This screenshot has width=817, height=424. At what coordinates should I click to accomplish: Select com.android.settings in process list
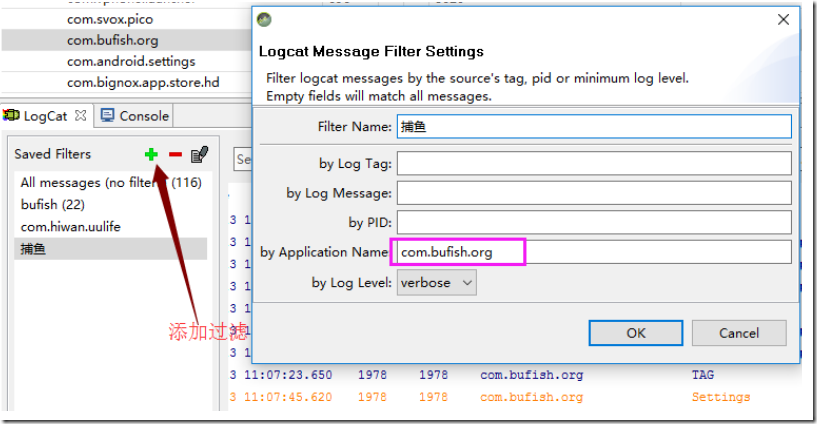click(131, 61)
